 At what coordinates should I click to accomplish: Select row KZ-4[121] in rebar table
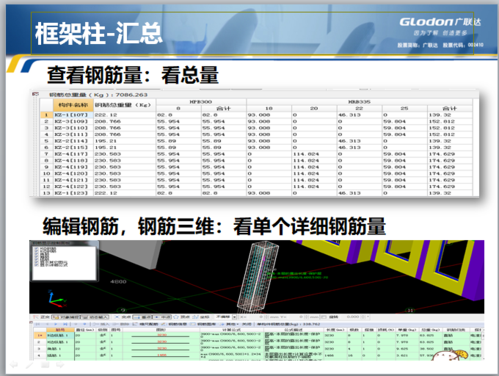coord(256,180)
